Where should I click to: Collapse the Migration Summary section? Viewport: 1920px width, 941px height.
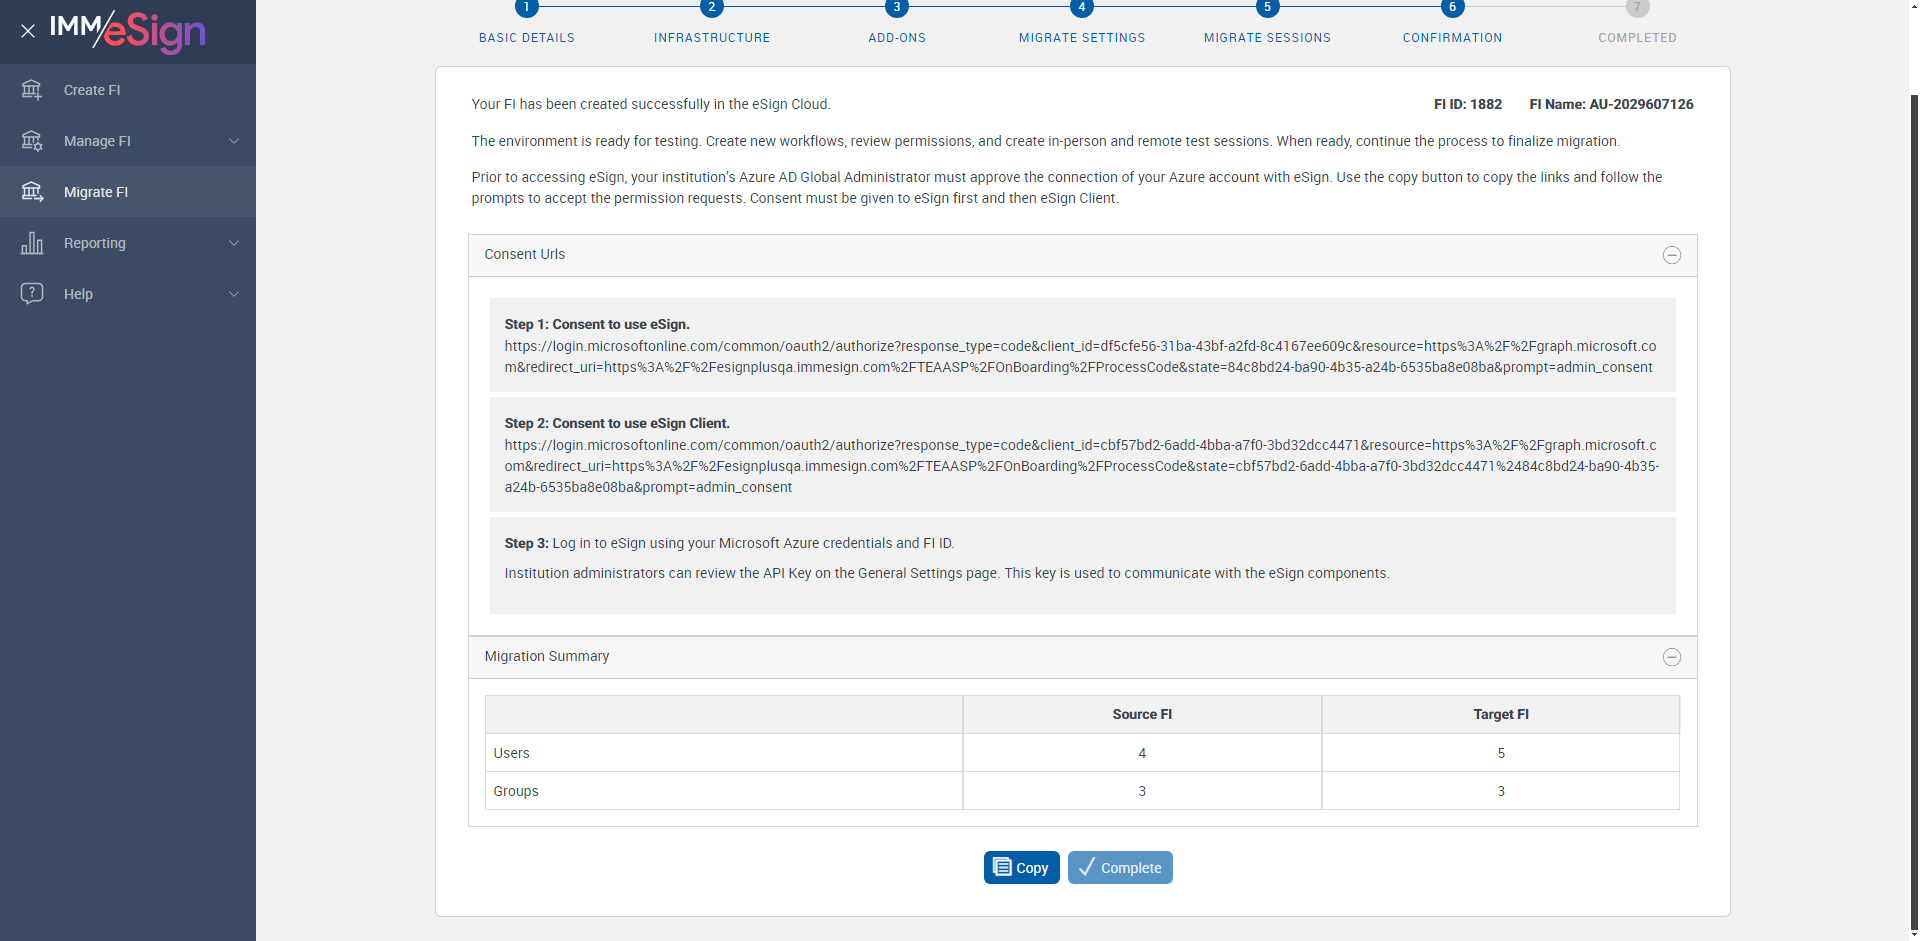pos(1671,657)
